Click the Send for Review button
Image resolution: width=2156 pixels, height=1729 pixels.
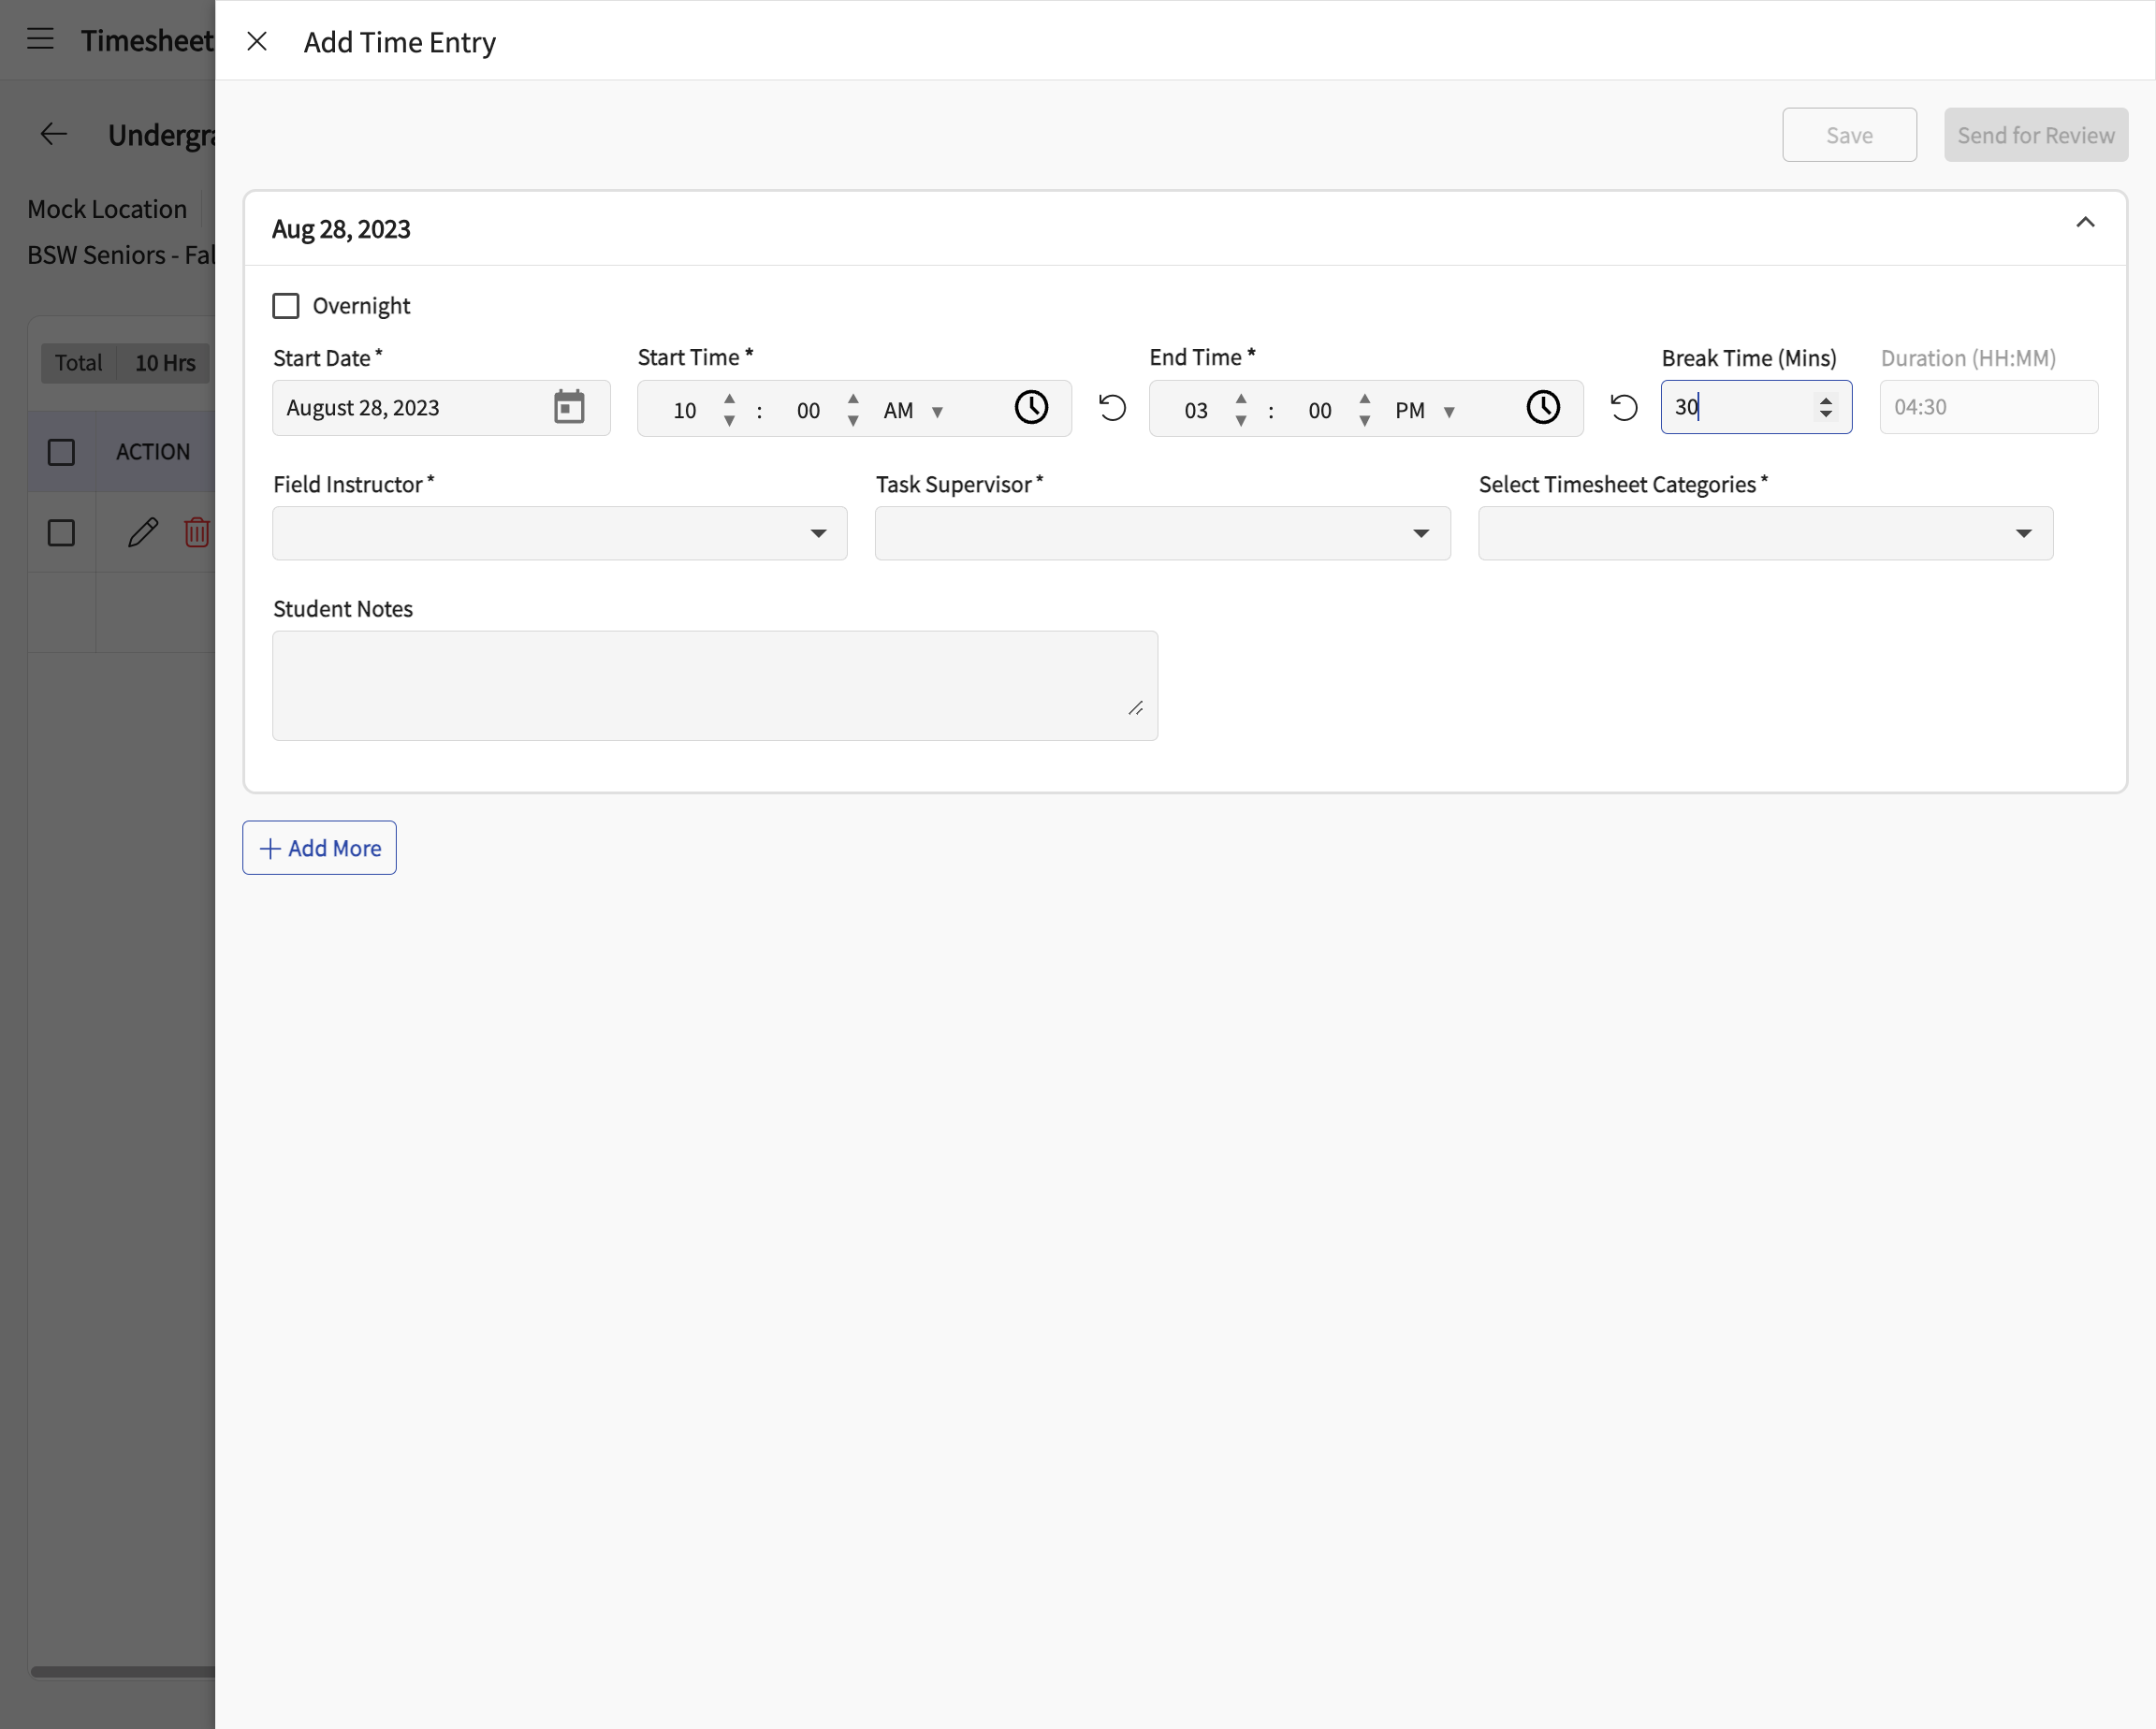[x=2035, y=135]
